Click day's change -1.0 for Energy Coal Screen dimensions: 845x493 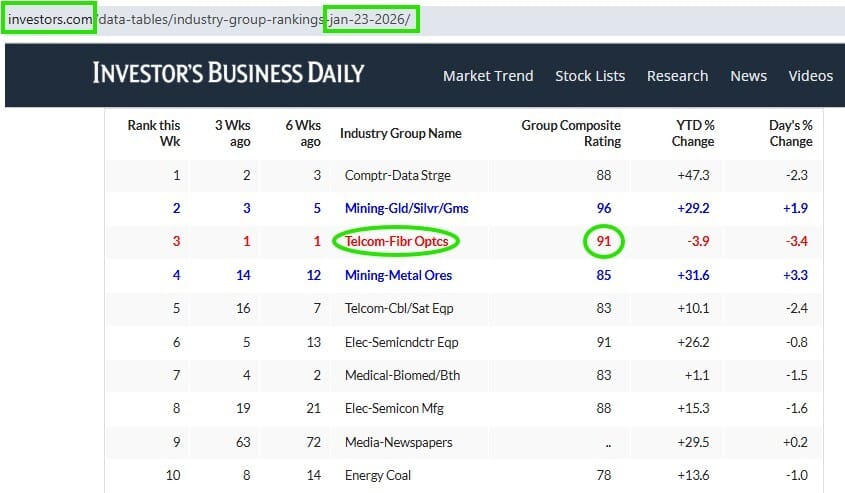[x=796, y=475]
